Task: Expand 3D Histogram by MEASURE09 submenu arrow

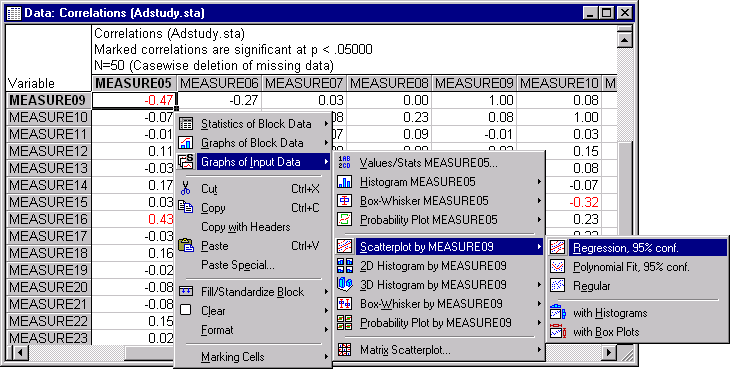Action: tap(540, 285)
